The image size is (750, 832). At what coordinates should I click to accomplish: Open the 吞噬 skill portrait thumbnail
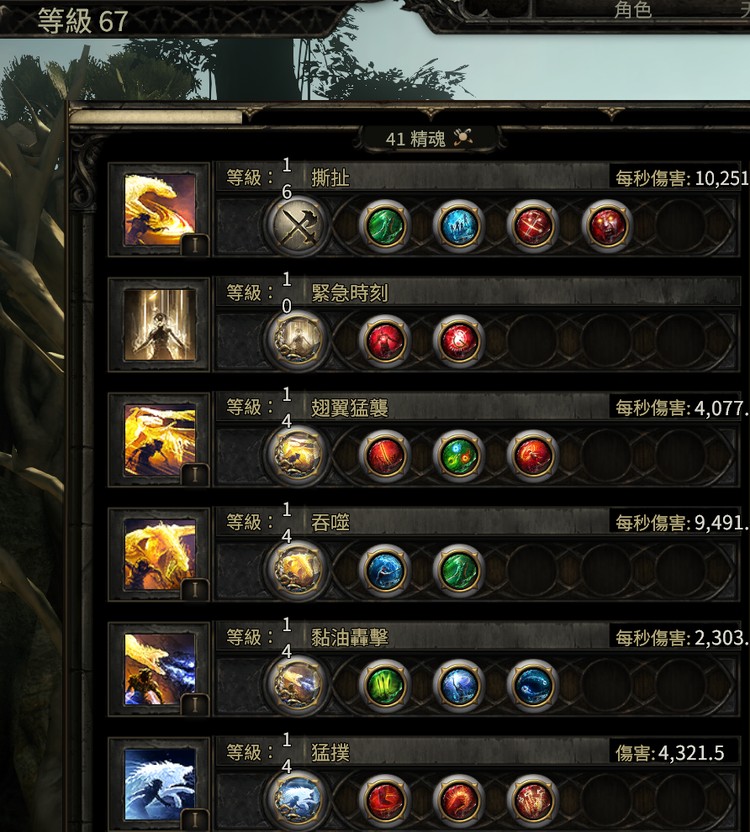(160, 554)
